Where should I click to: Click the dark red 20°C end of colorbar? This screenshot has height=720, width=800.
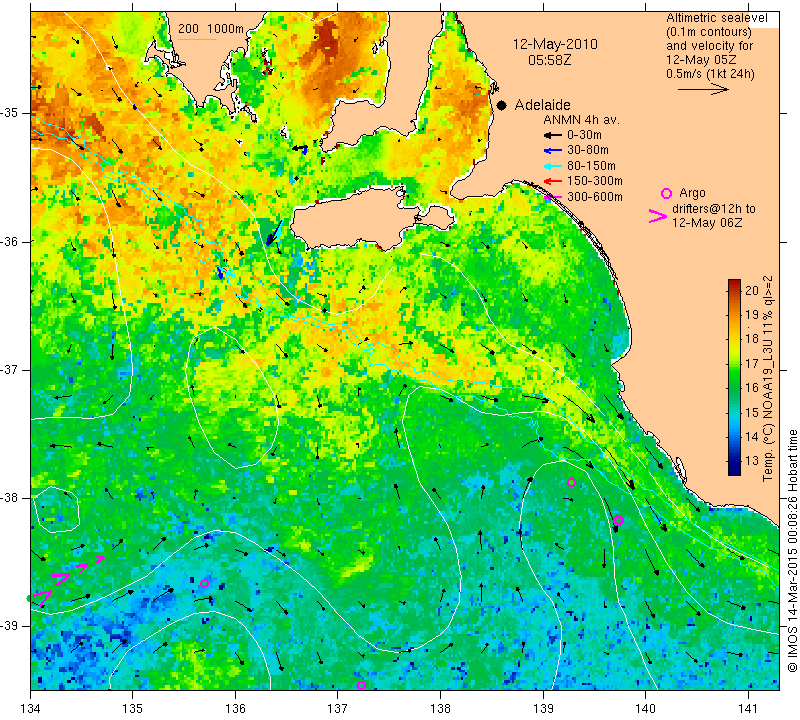click(734, 283)
